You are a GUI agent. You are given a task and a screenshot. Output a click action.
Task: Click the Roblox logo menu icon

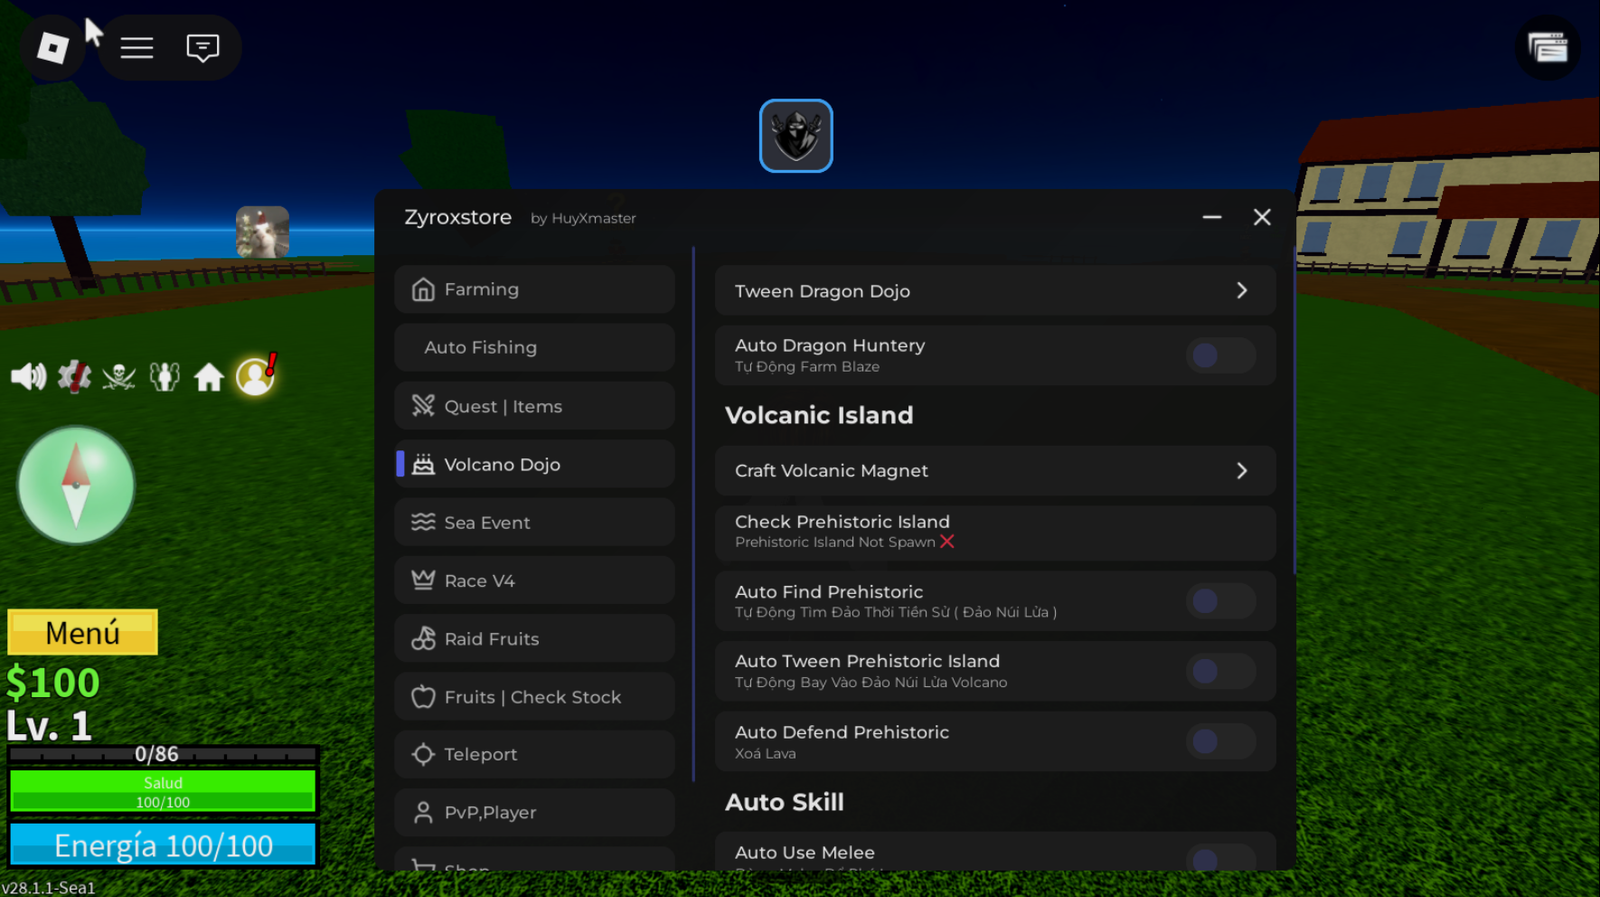tap(52, 48)
